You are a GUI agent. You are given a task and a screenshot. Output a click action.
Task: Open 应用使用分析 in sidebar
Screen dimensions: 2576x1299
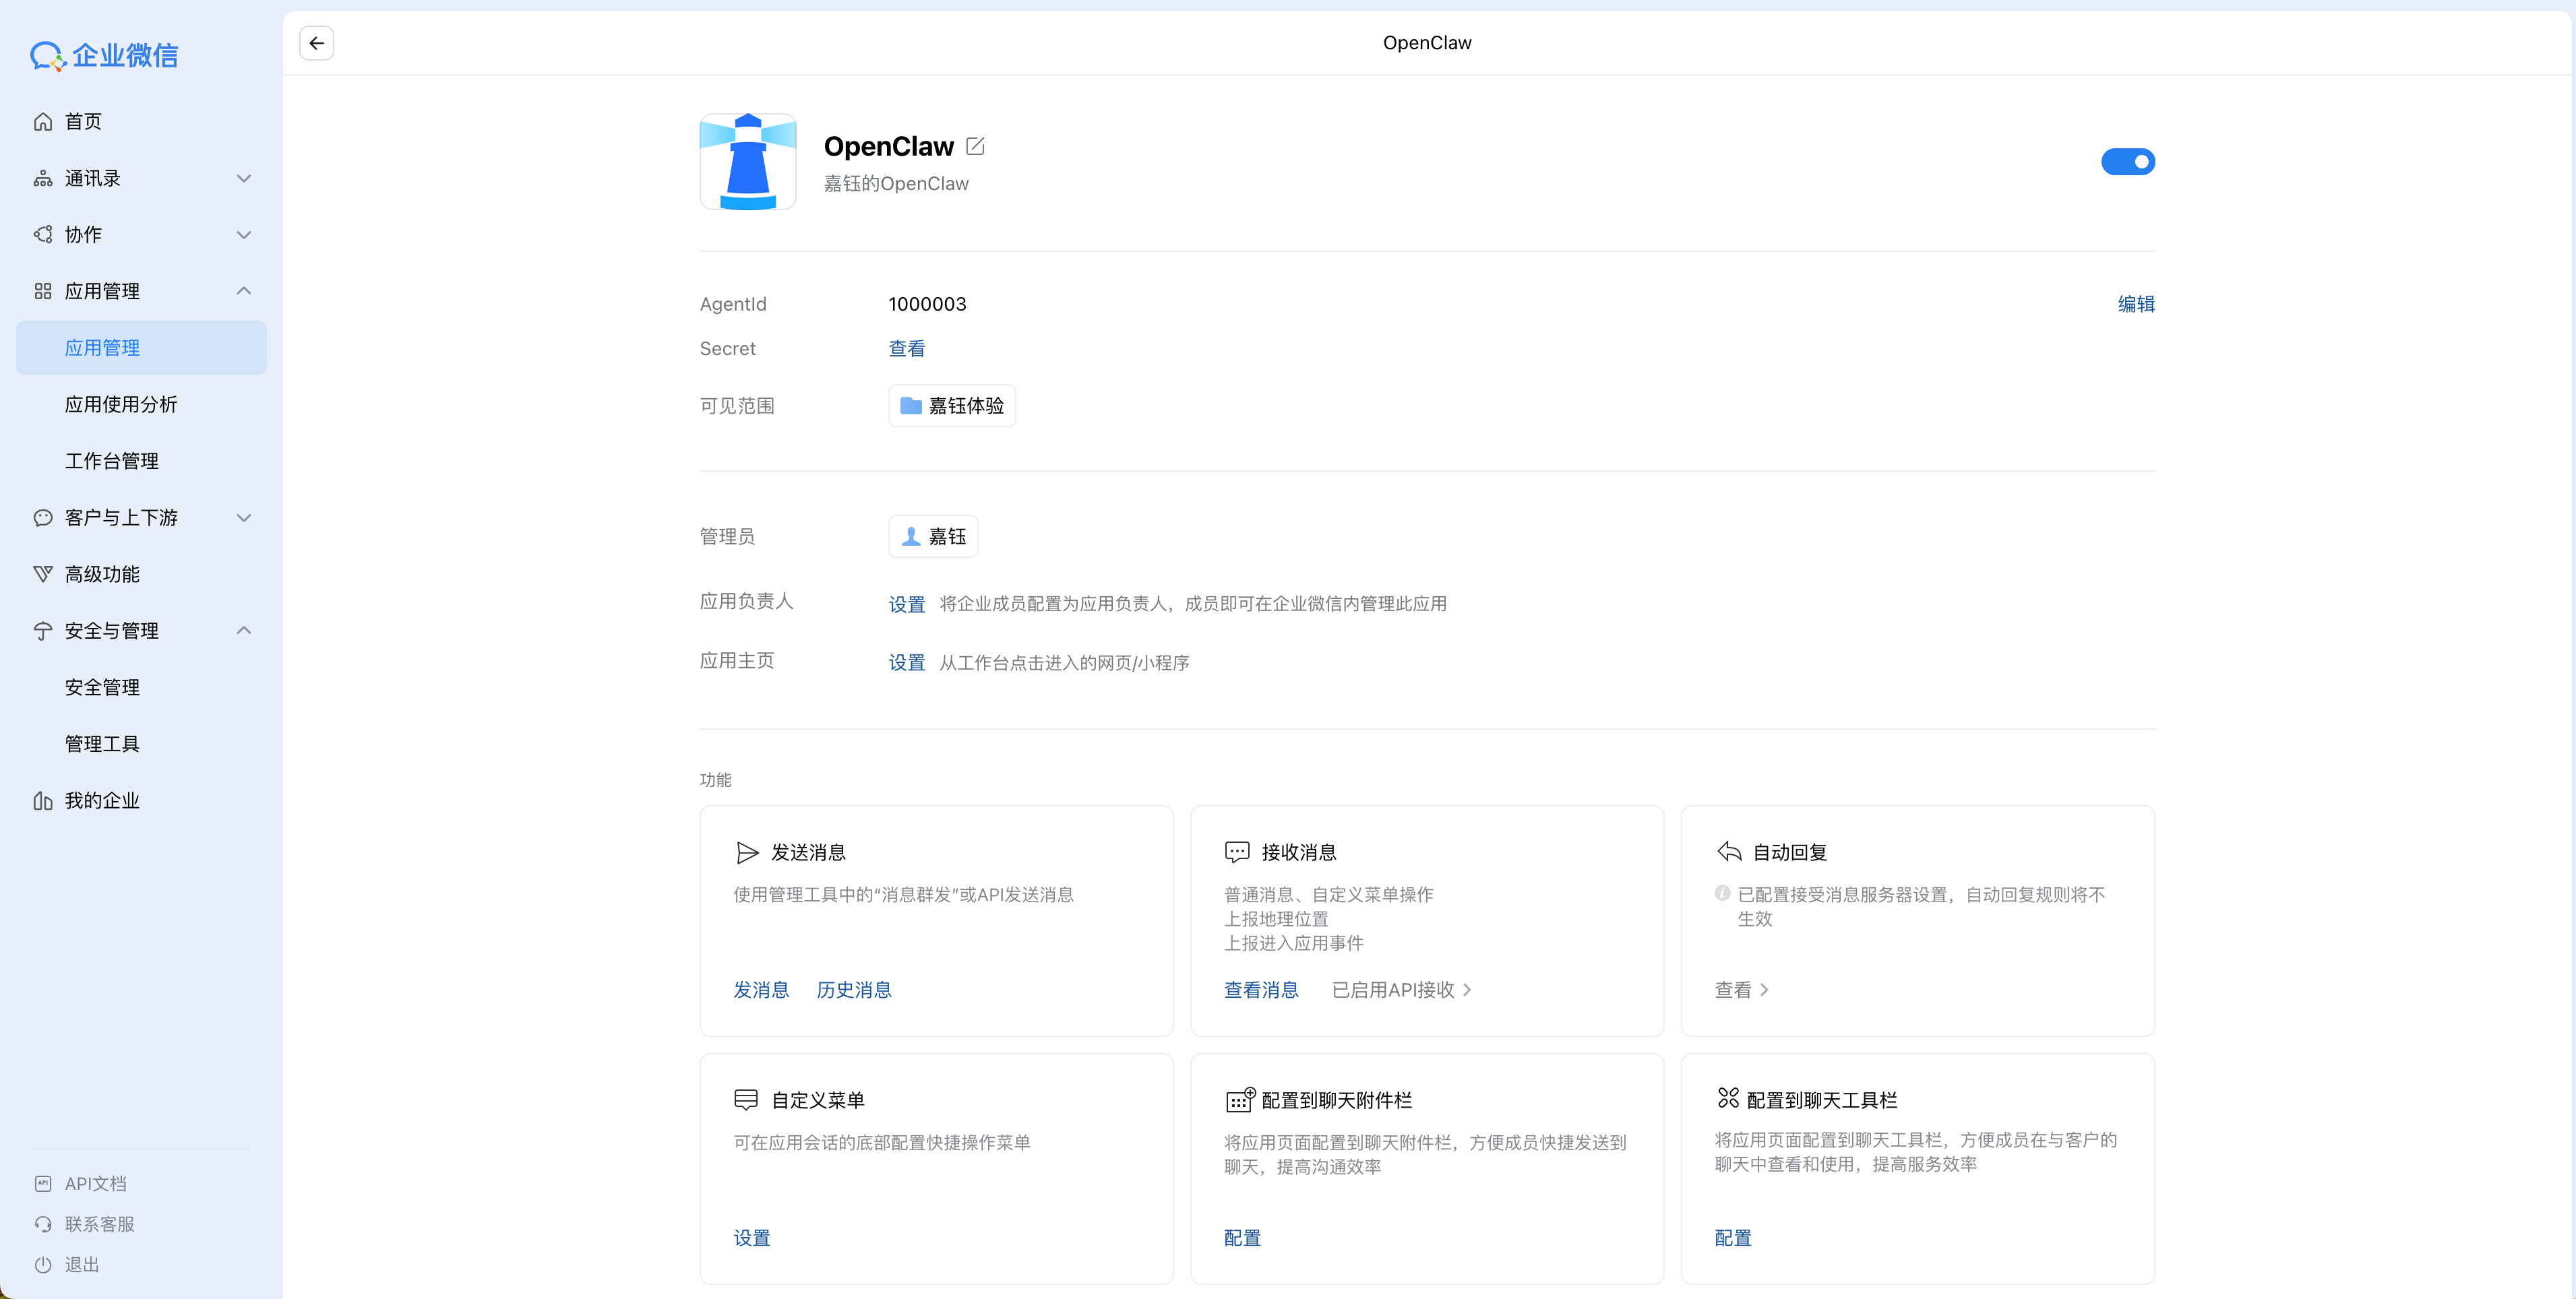[x=121, y=404]
